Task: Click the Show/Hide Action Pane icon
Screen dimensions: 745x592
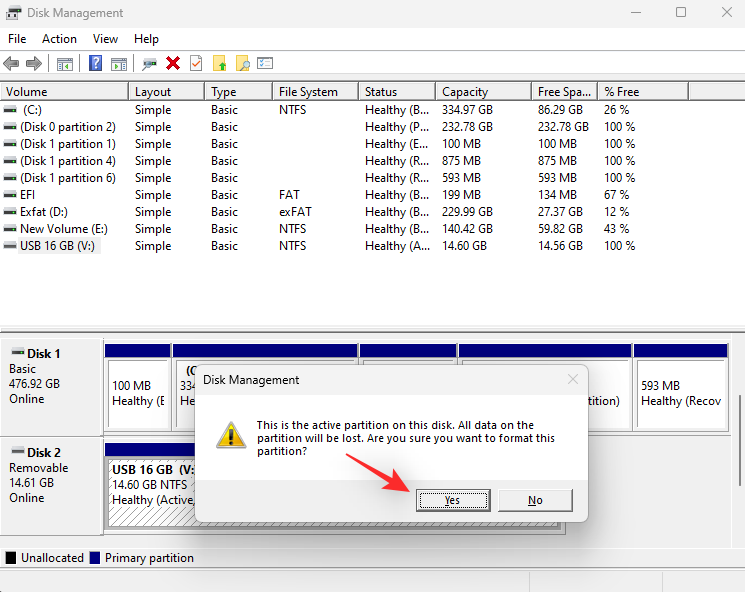Action: click(x=119, y=64)
